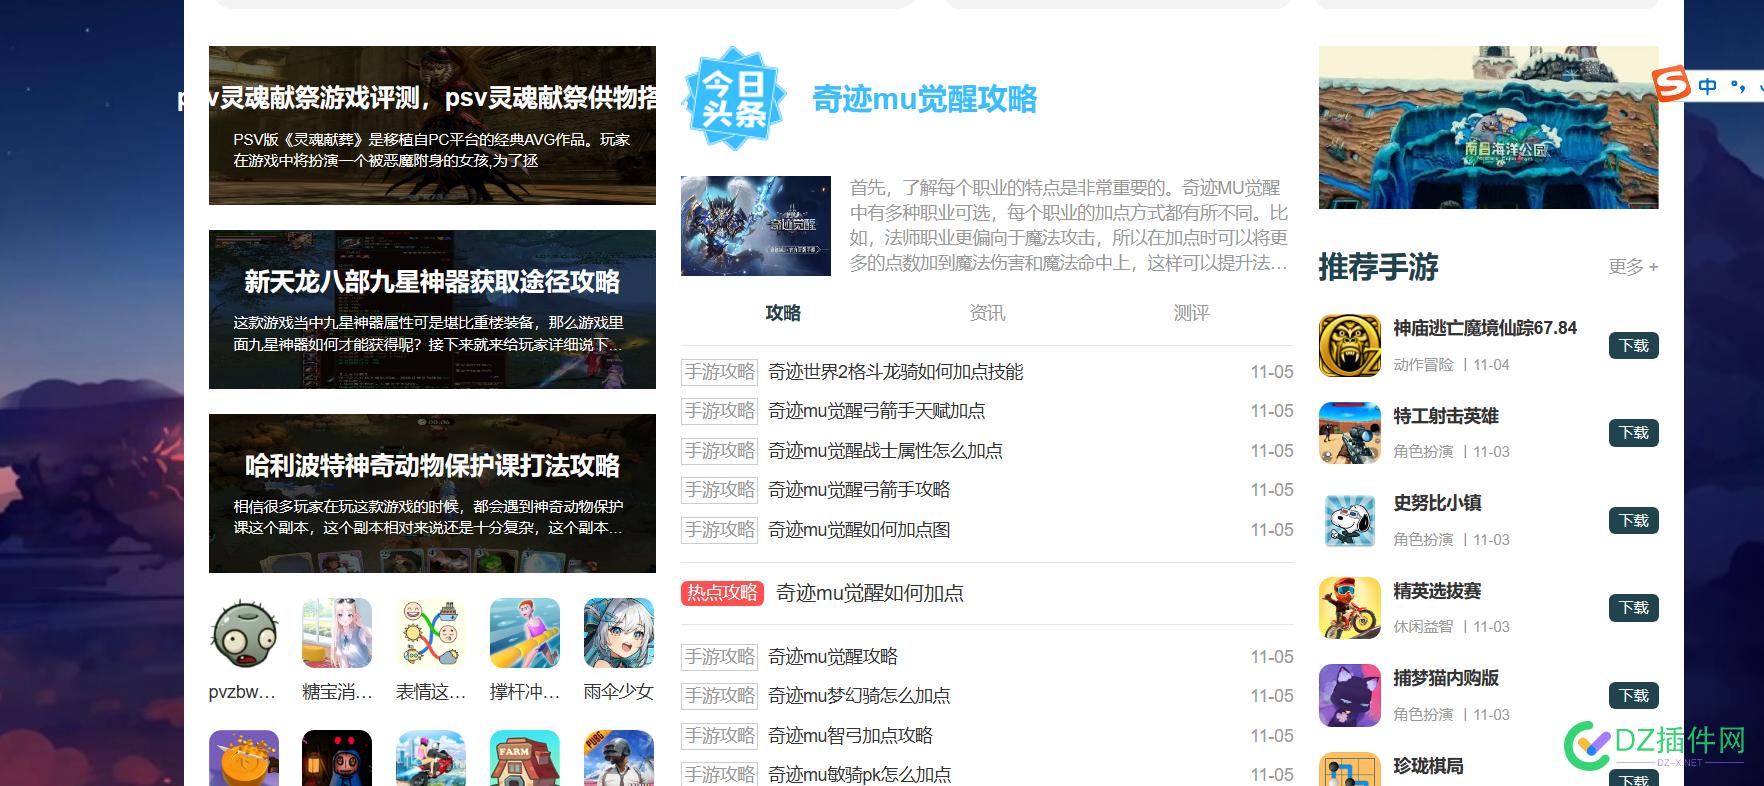1764x786 pixels.
Task: Download 特工射击英雄
Action: point(1634,433)
